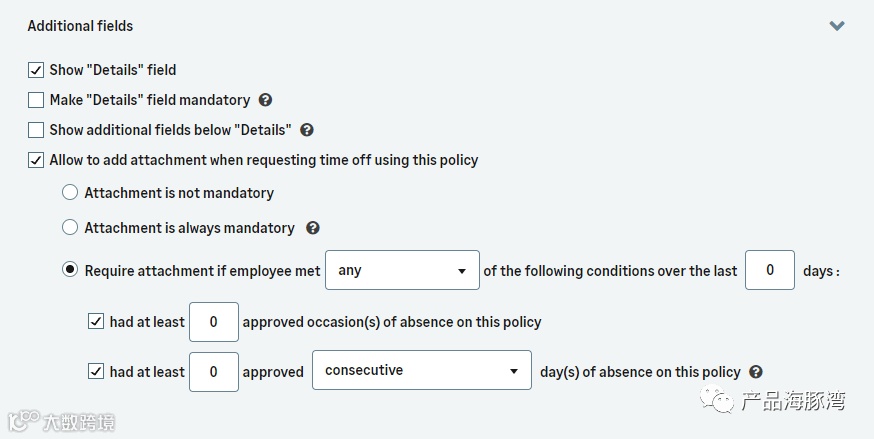874x439 pixels.
Task: Open the "any" conditions dropdown
Action: pos(402,271)
